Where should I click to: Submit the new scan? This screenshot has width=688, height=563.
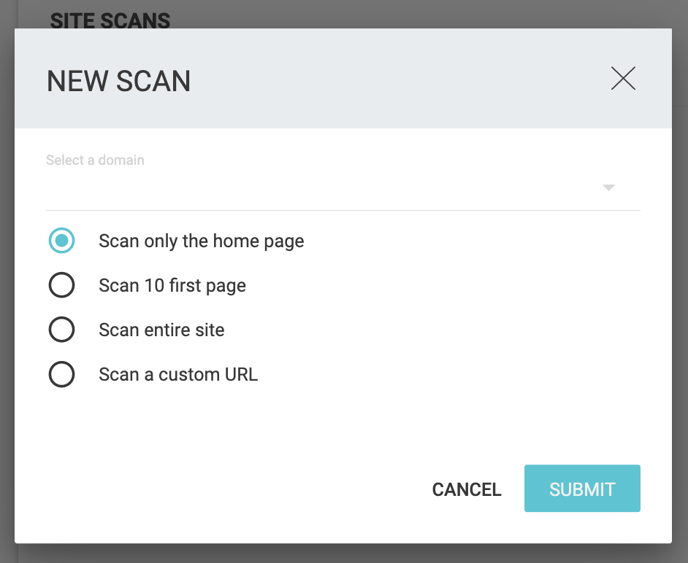(582, 488)
